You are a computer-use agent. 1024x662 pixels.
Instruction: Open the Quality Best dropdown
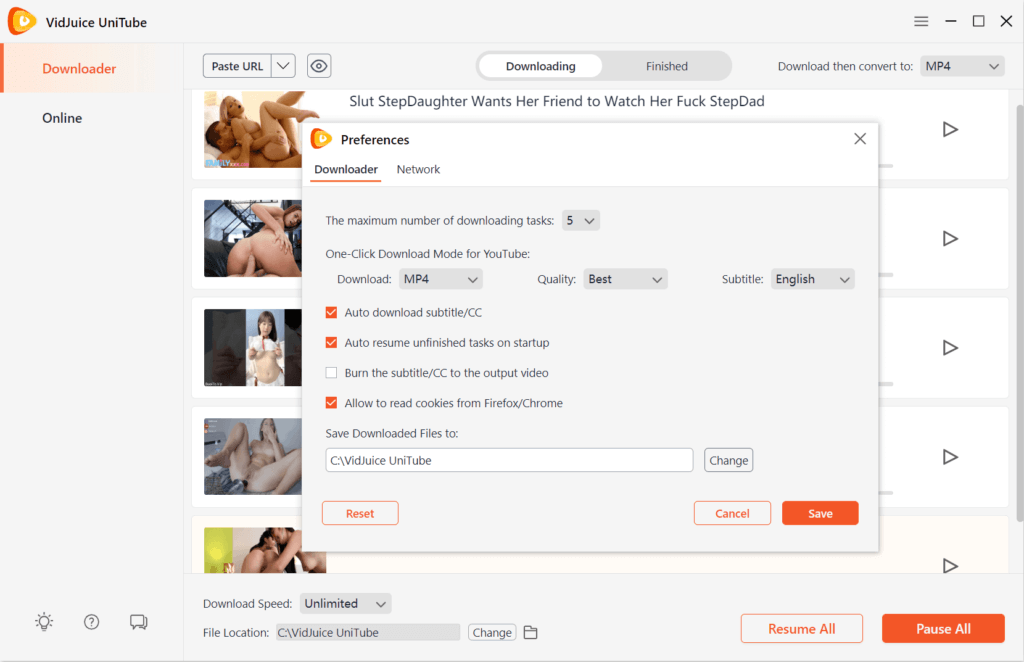coord(626,279)
